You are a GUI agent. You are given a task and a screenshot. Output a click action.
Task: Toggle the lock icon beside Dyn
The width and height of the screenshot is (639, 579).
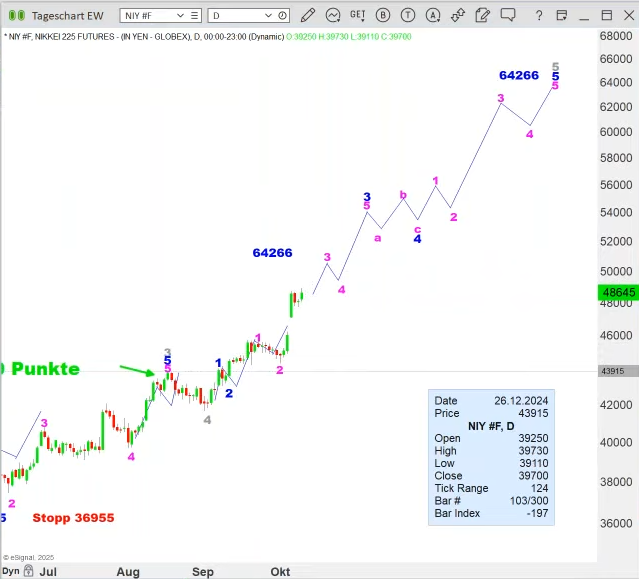26,571
